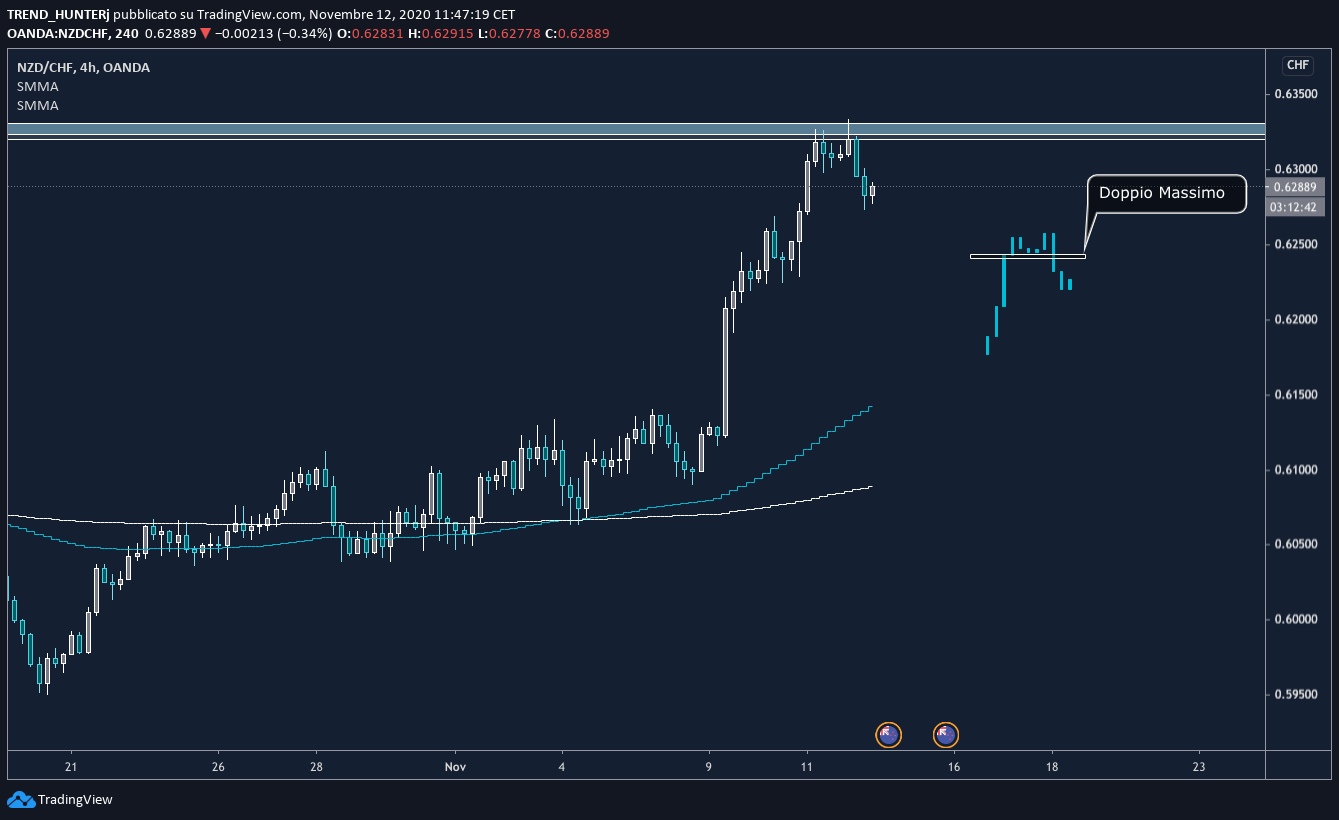This screenshot has width=1339, height=820.
Task: Click the countdown timer 03:12:42
Action: point(1296,207)
